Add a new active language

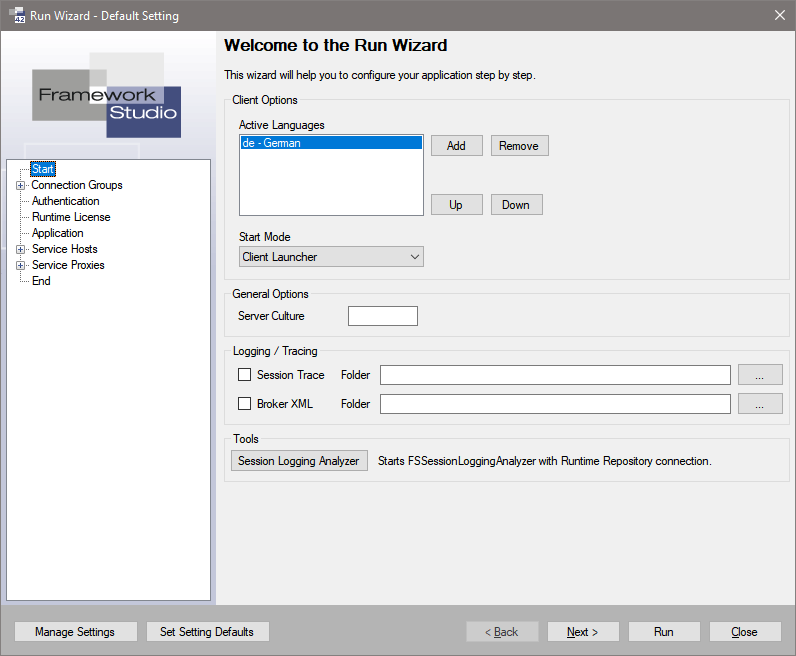pos(456,146)
